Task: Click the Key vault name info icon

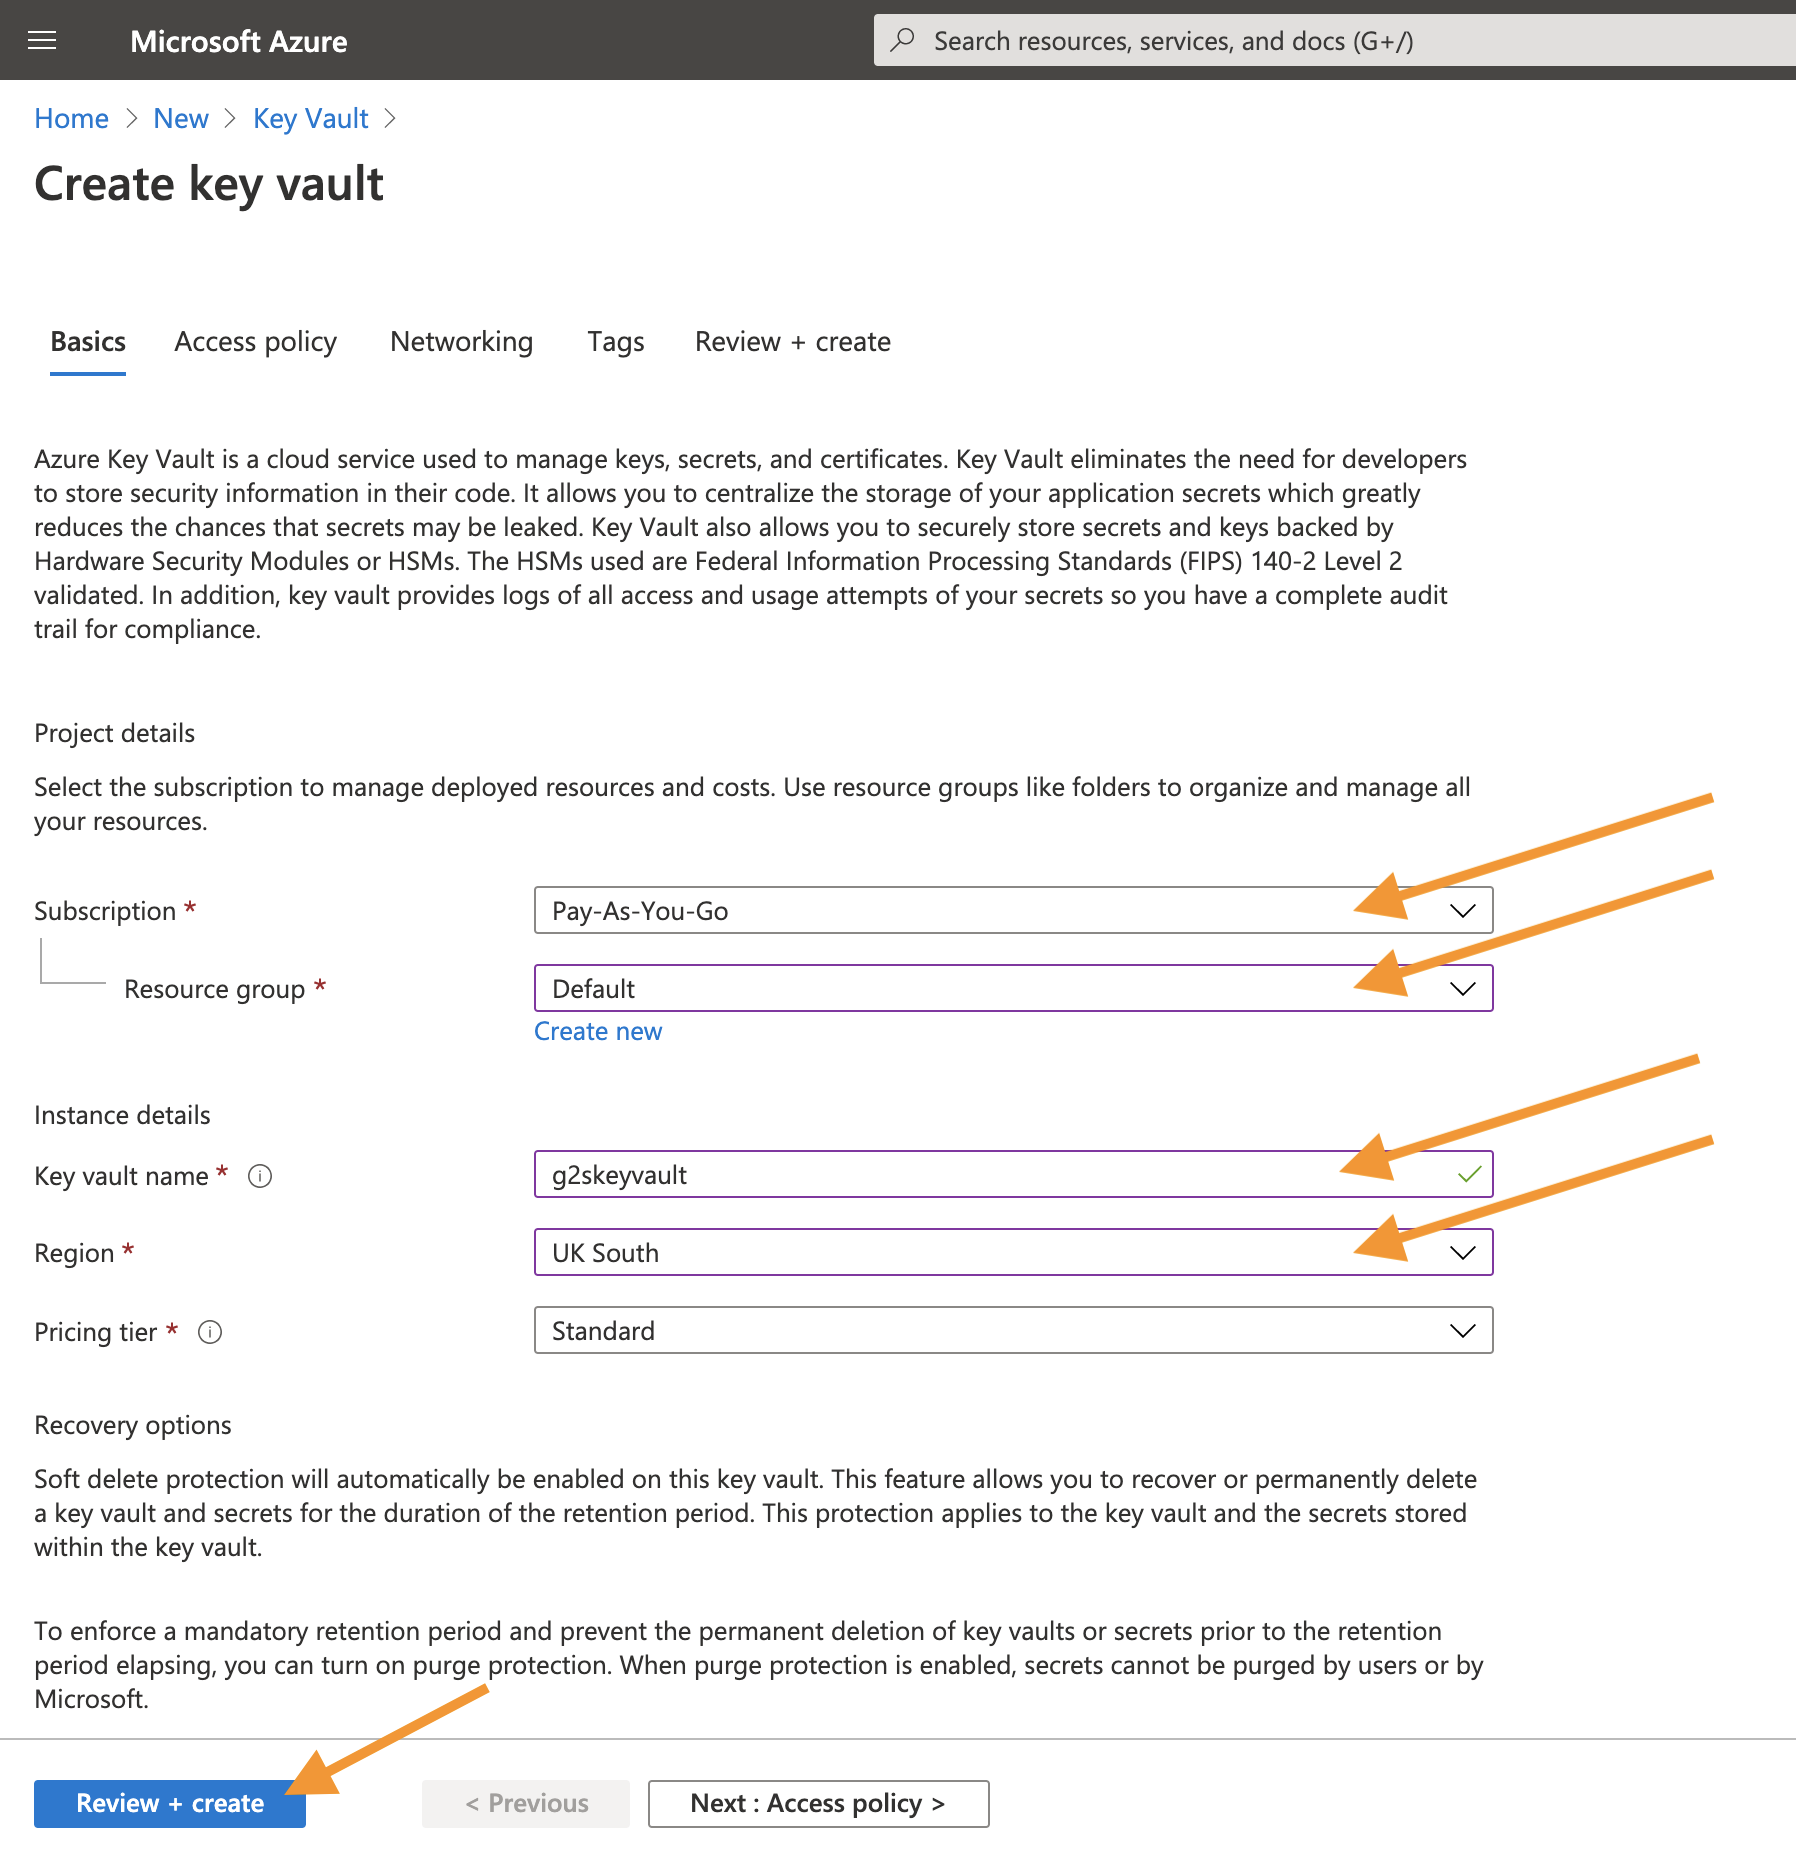Action: tap(260, 1176)
